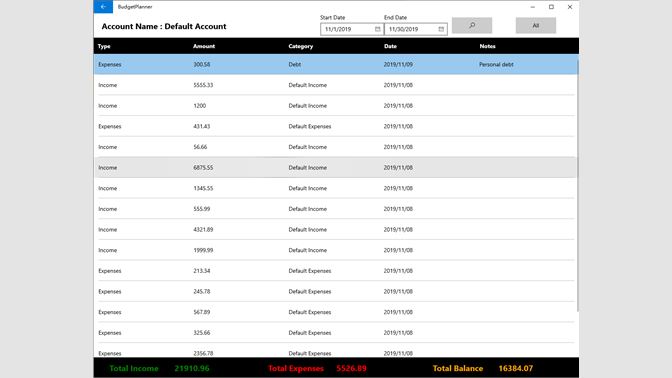Select the Income 6875.55 row
This screenshot has width=672, height=378.
336,168
